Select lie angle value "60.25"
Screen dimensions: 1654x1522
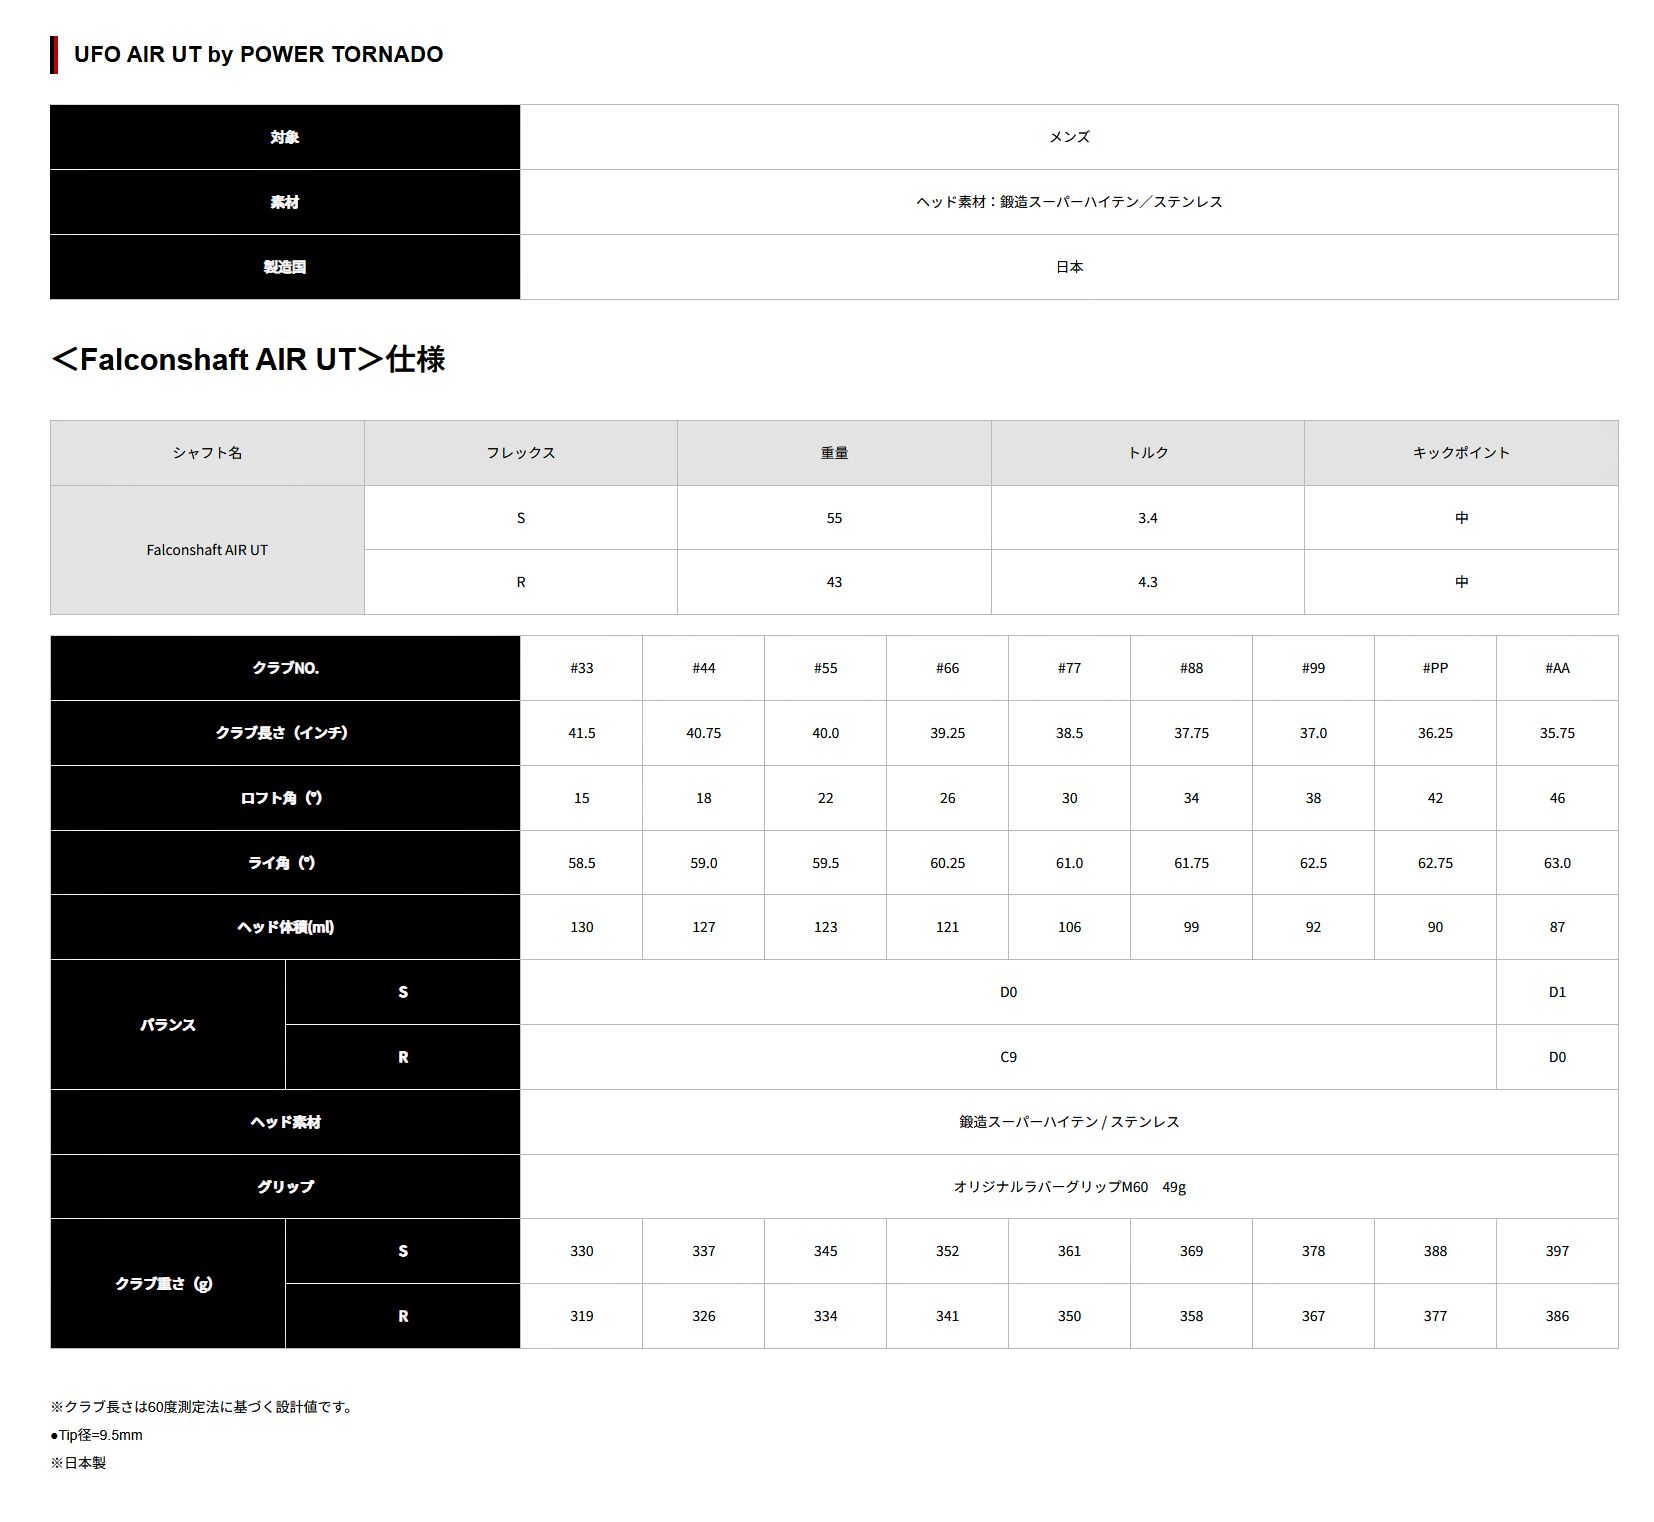pos(947,863)
